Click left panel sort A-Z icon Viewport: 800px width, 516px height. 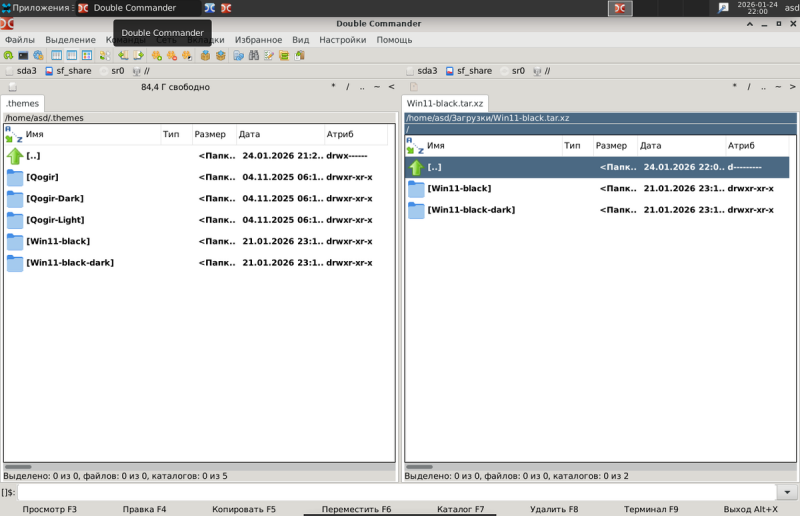(14, 134)
